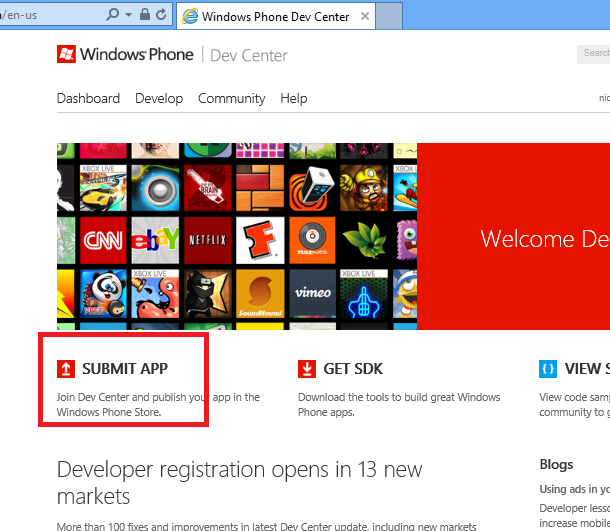610x531 pixels.
Task: Open the Help menu item
Action: 294,98
